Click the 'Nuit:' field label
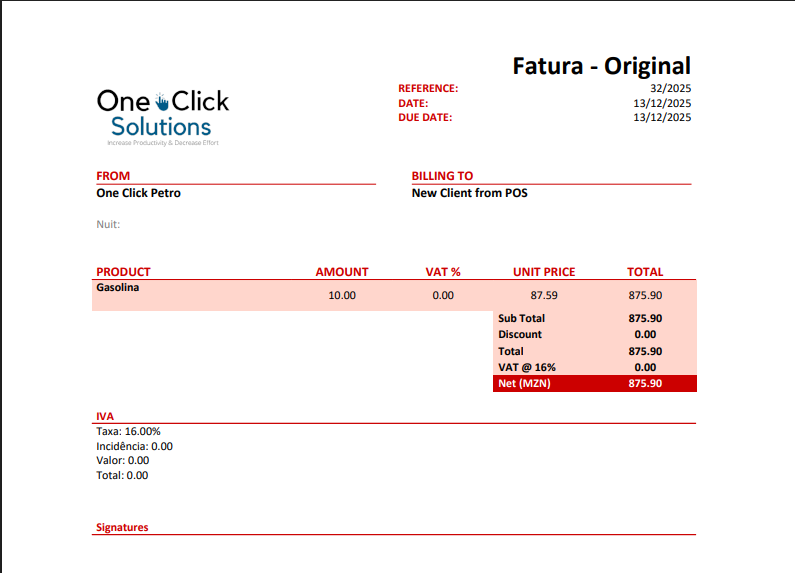 point(108,224)
